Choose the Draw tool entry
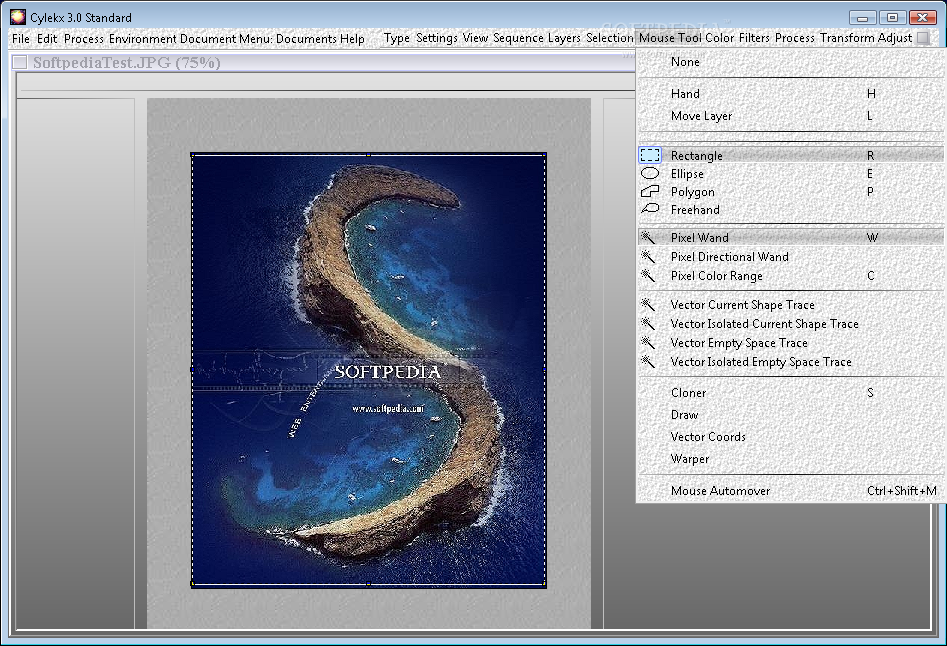This screenshot has height=646, width=947. [x=790, y=415]
